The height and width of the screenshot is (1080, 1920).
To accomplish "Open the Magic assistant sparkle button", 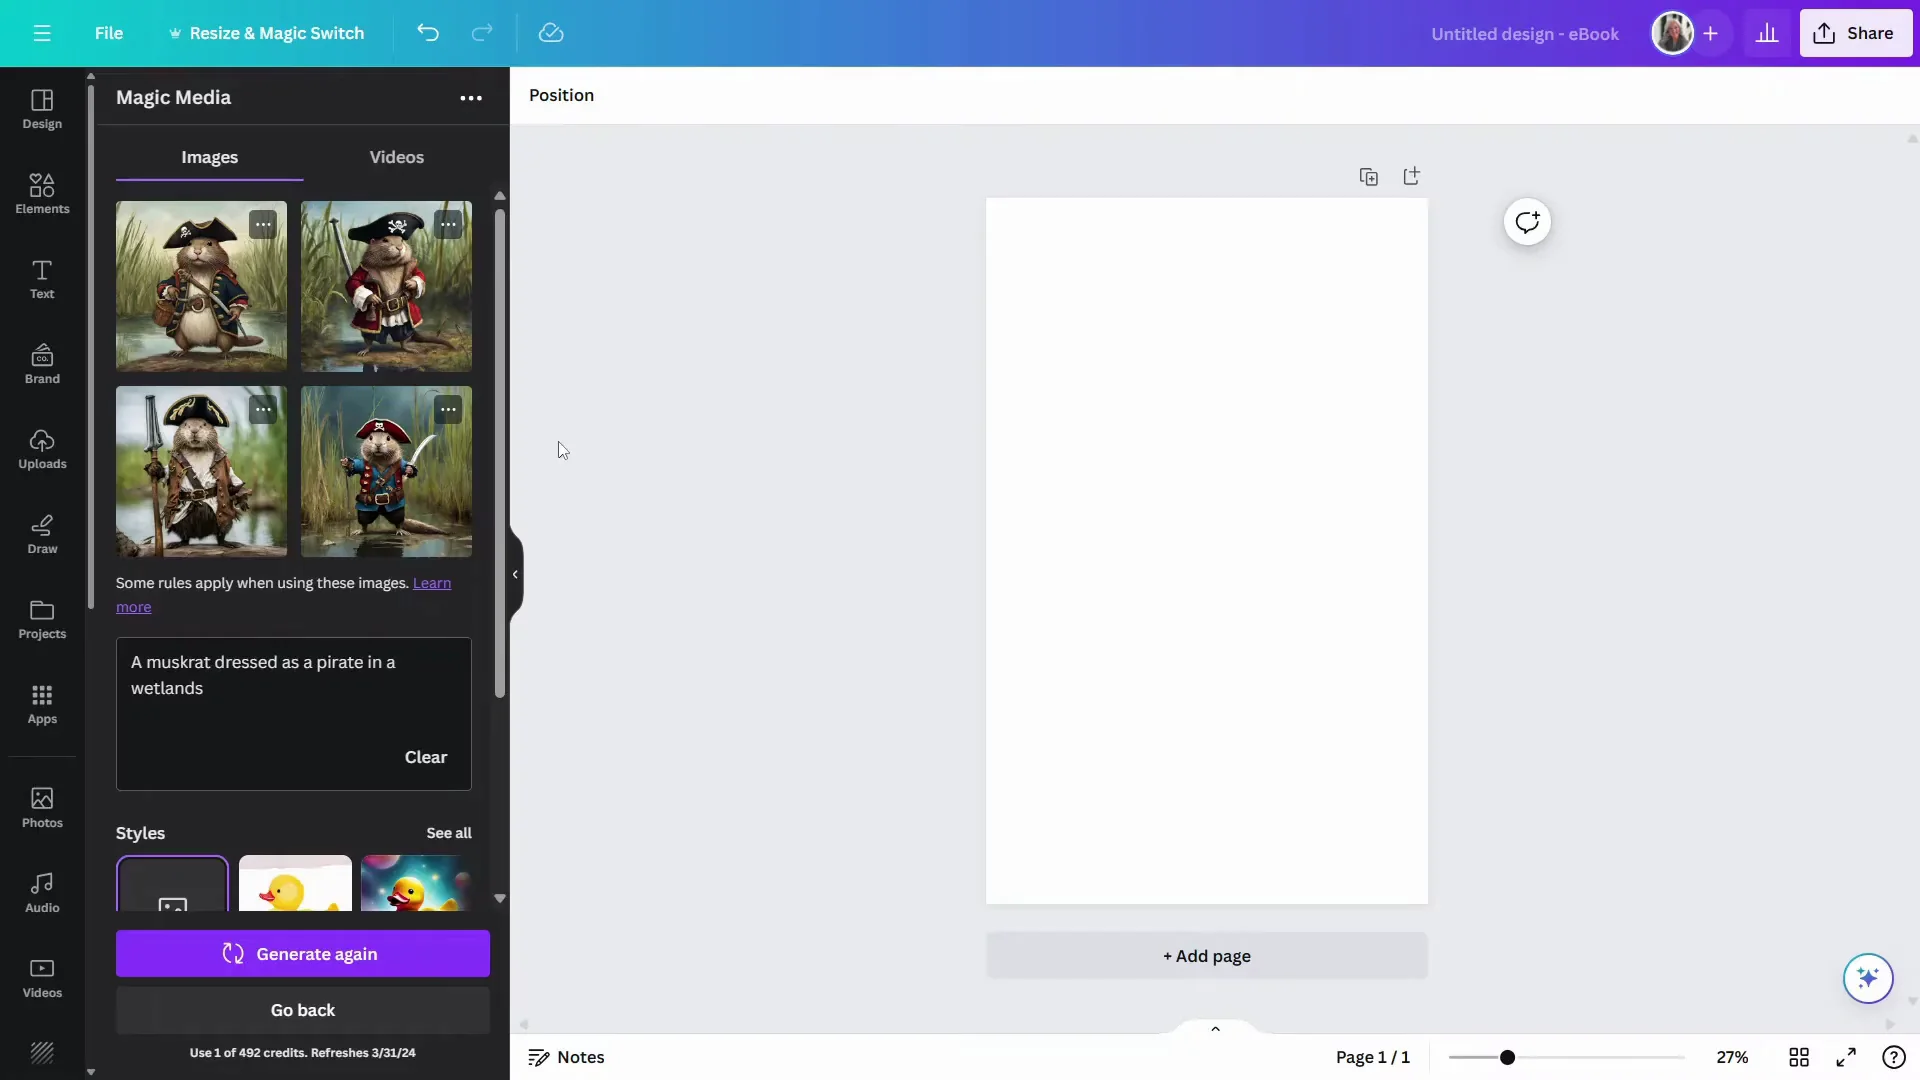I will pyautogui.click(x=1868, y=979).
